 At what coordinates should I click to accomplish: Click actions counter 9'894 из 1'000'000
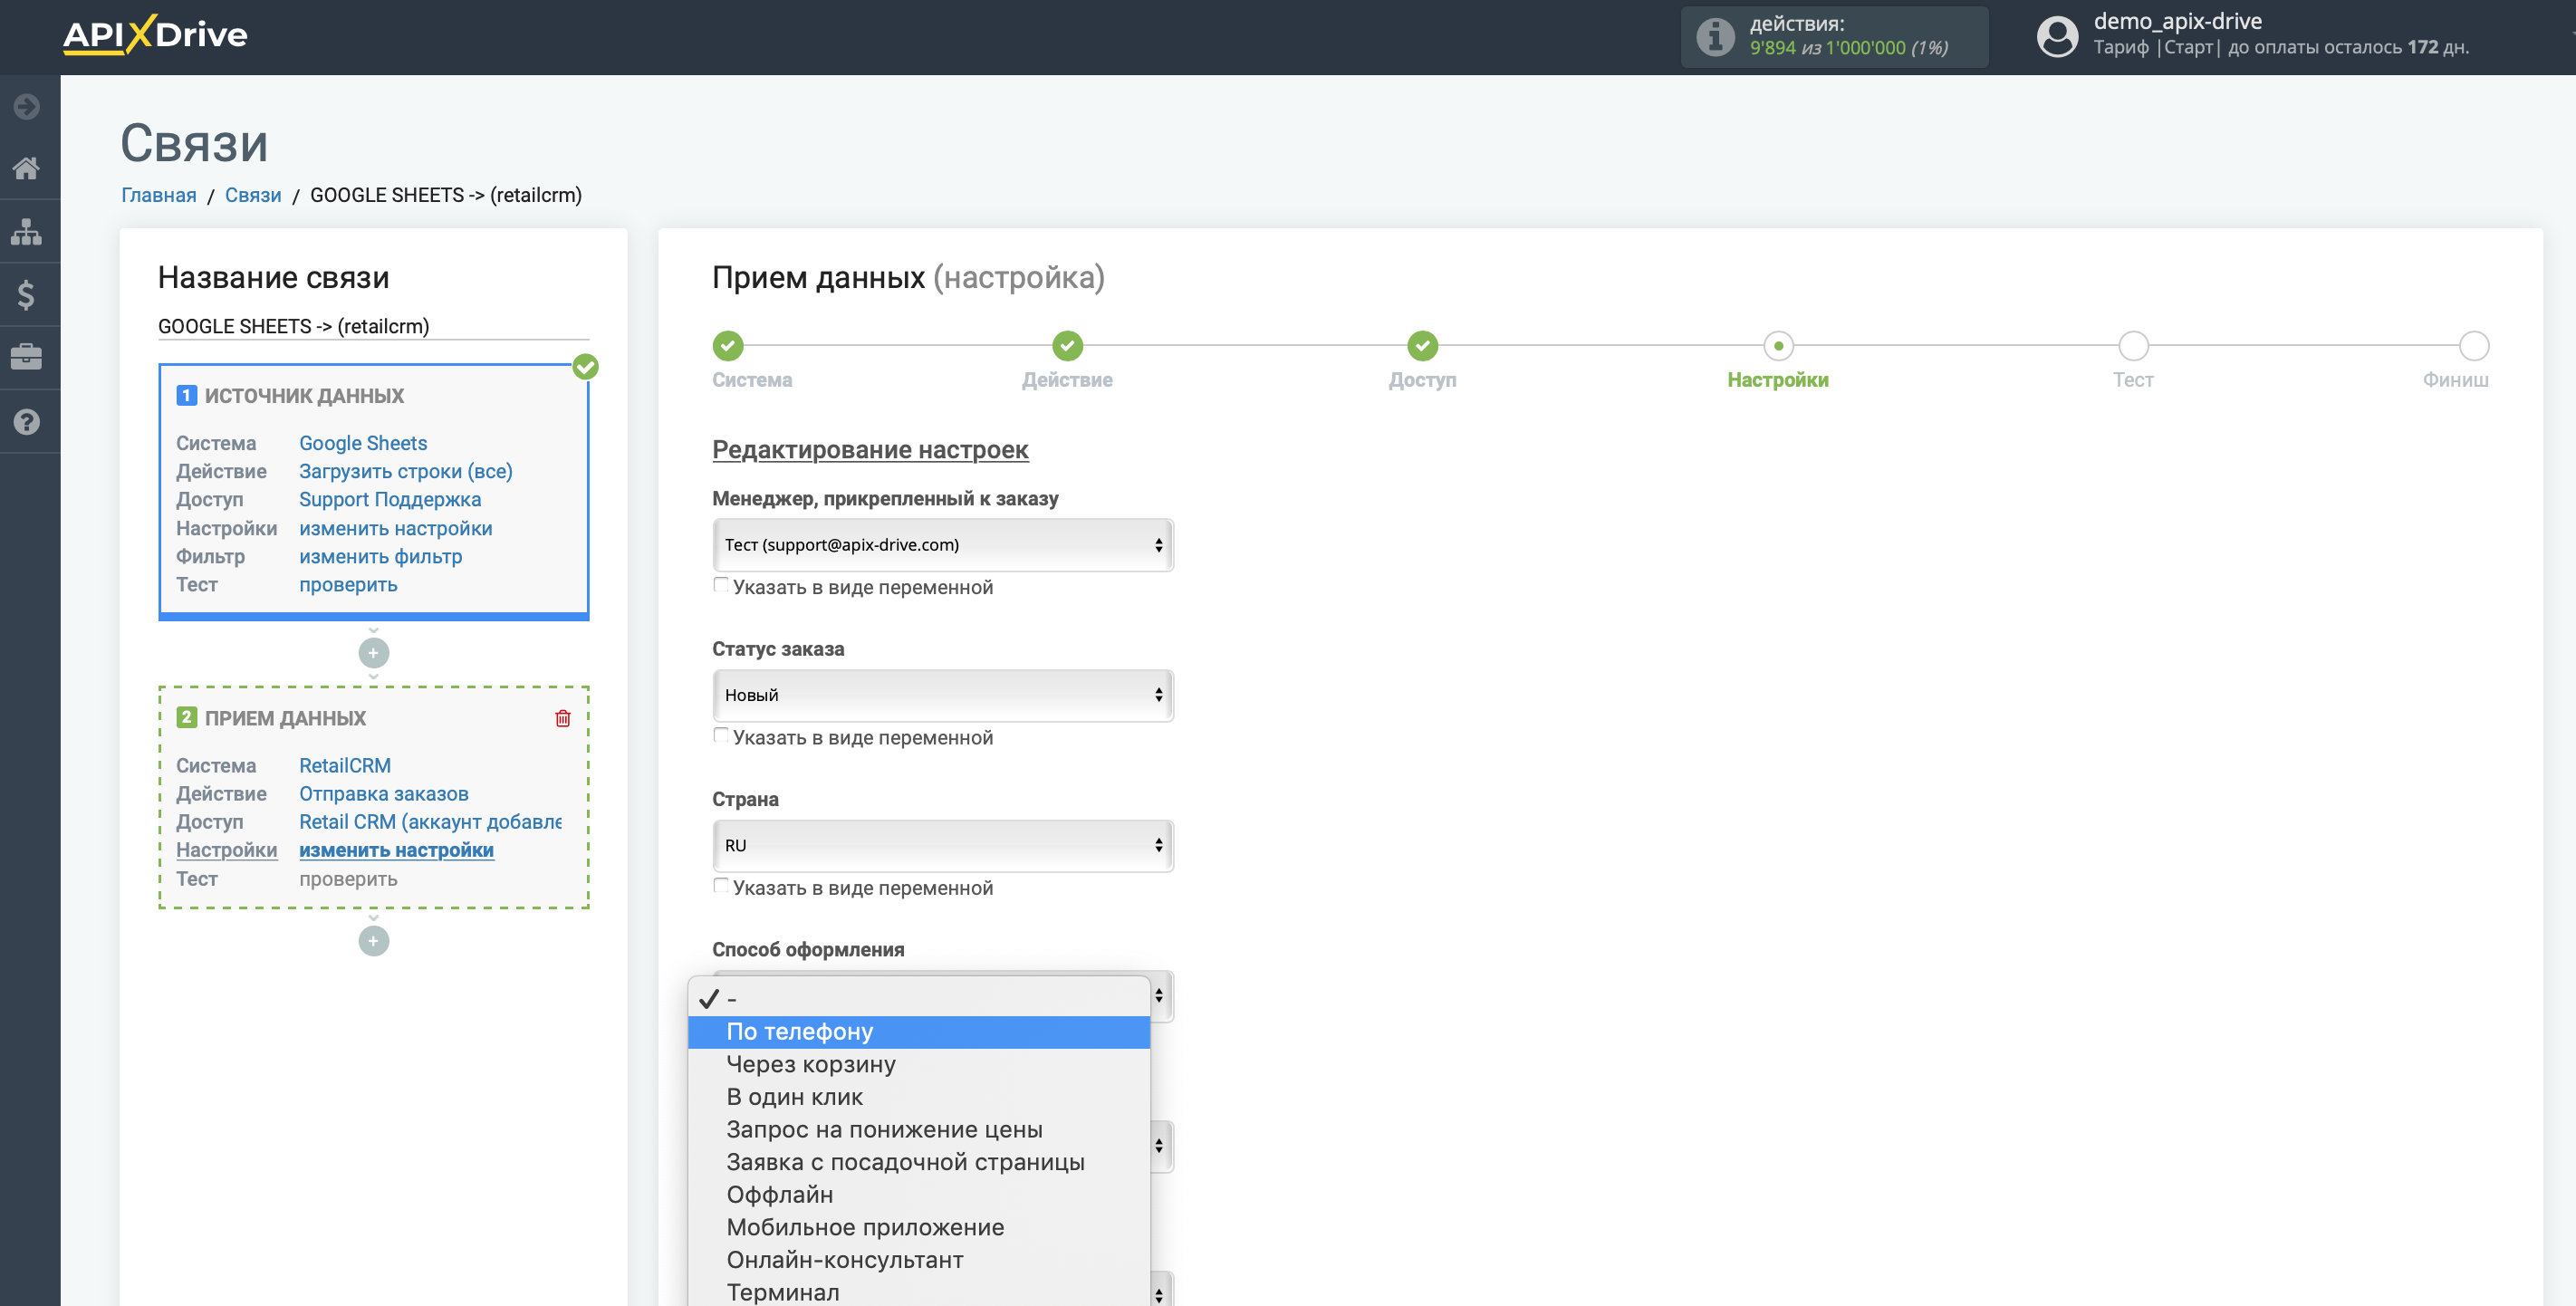pos(1848,48)
